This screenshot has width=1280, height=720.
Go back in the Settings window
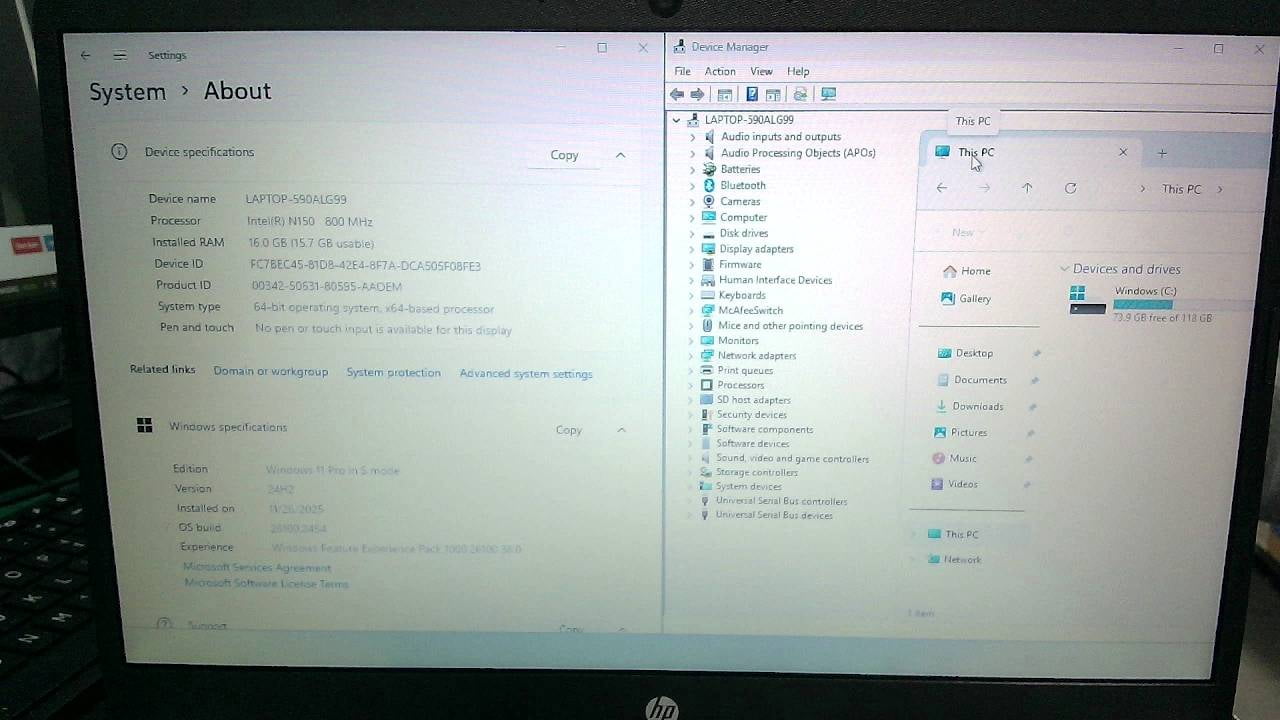pyautogui.click(x=85, y=55)
